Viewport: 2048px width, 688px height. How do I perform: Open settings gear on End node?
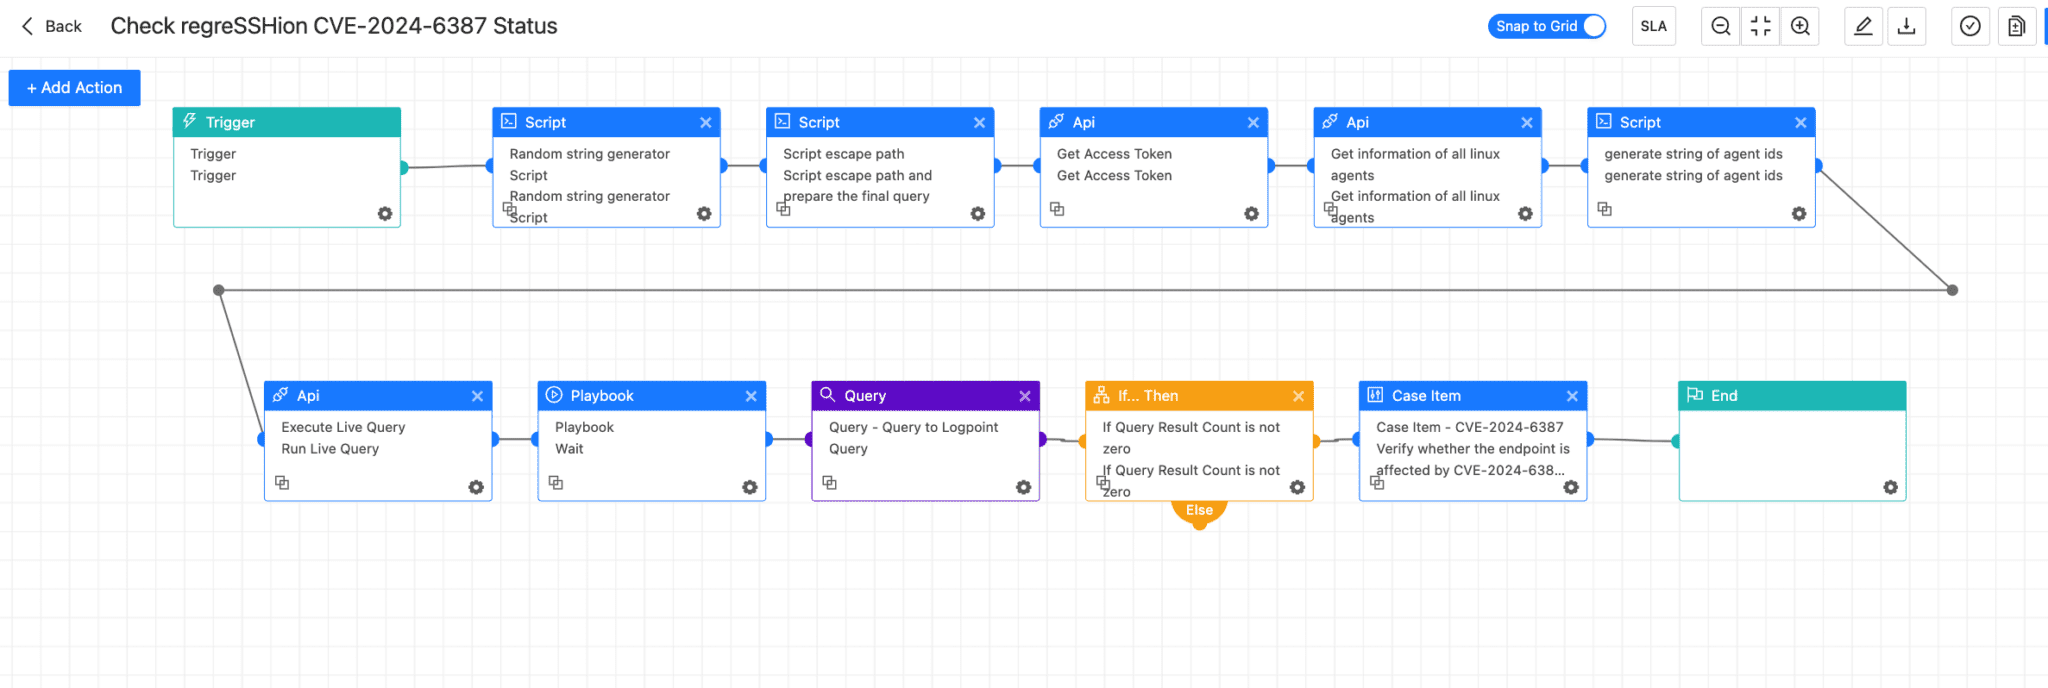pos(1890,487)
